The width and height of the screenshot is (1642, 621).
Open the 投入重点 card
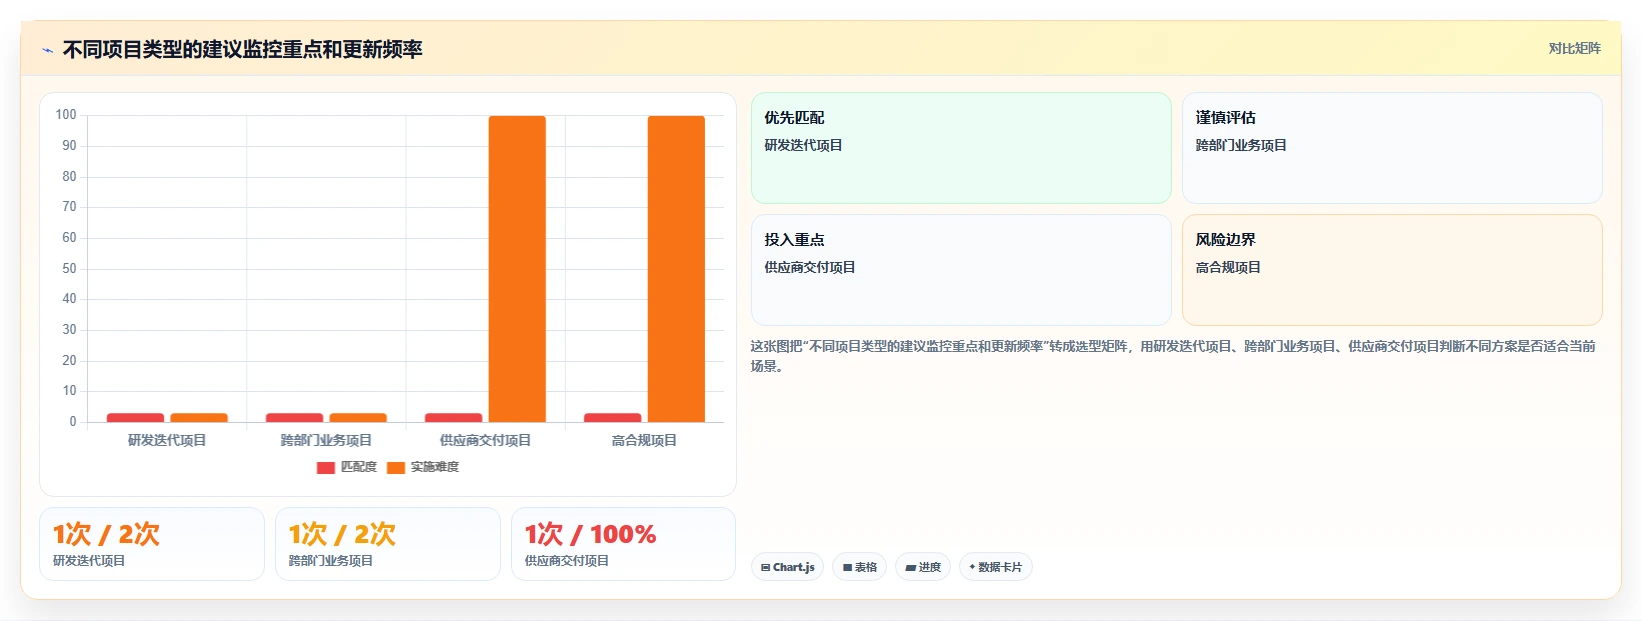click(x=961, y=270)
